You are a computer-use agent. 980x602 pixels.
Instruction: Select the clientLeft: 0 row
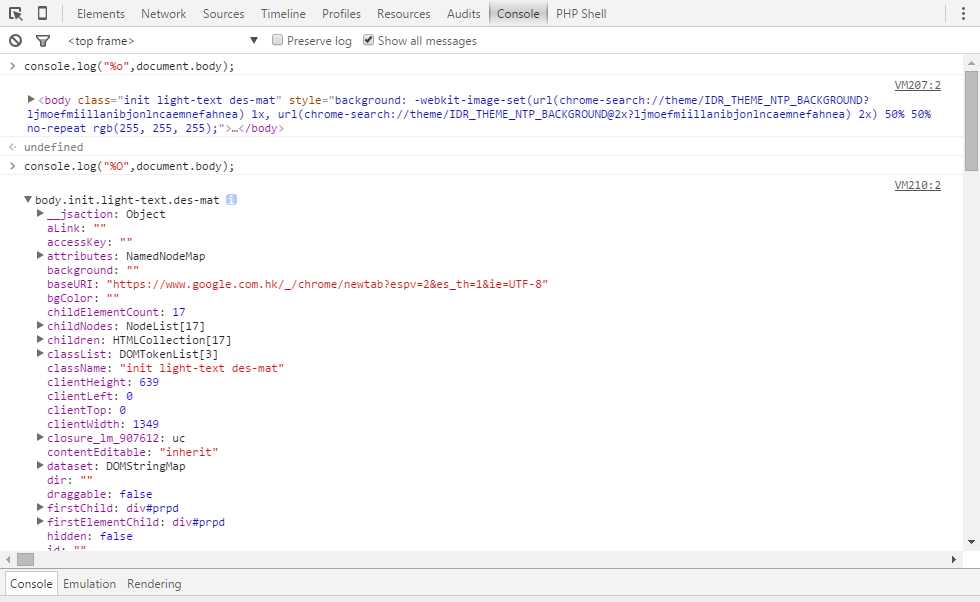coord(90,396)
